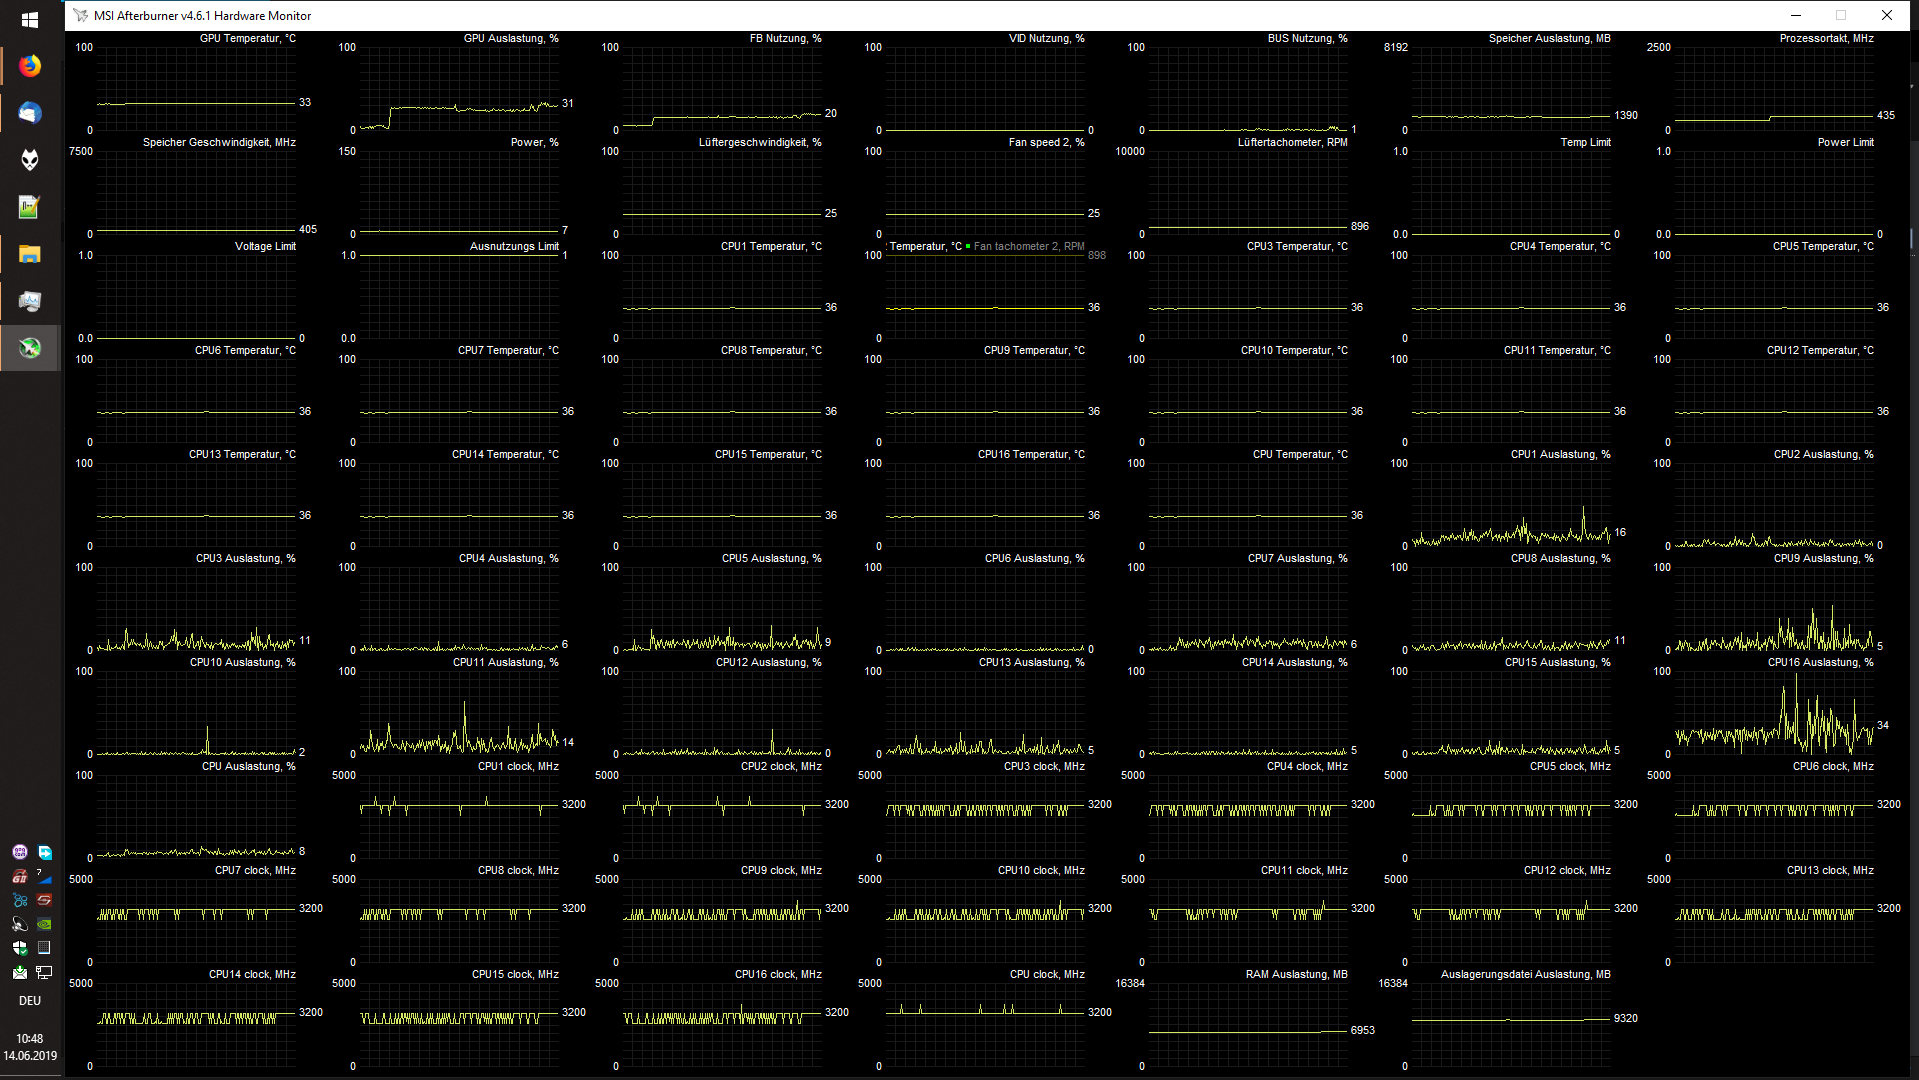
Task: Click the 'CPU Temperatur, °C' label
Action: 1300,454
